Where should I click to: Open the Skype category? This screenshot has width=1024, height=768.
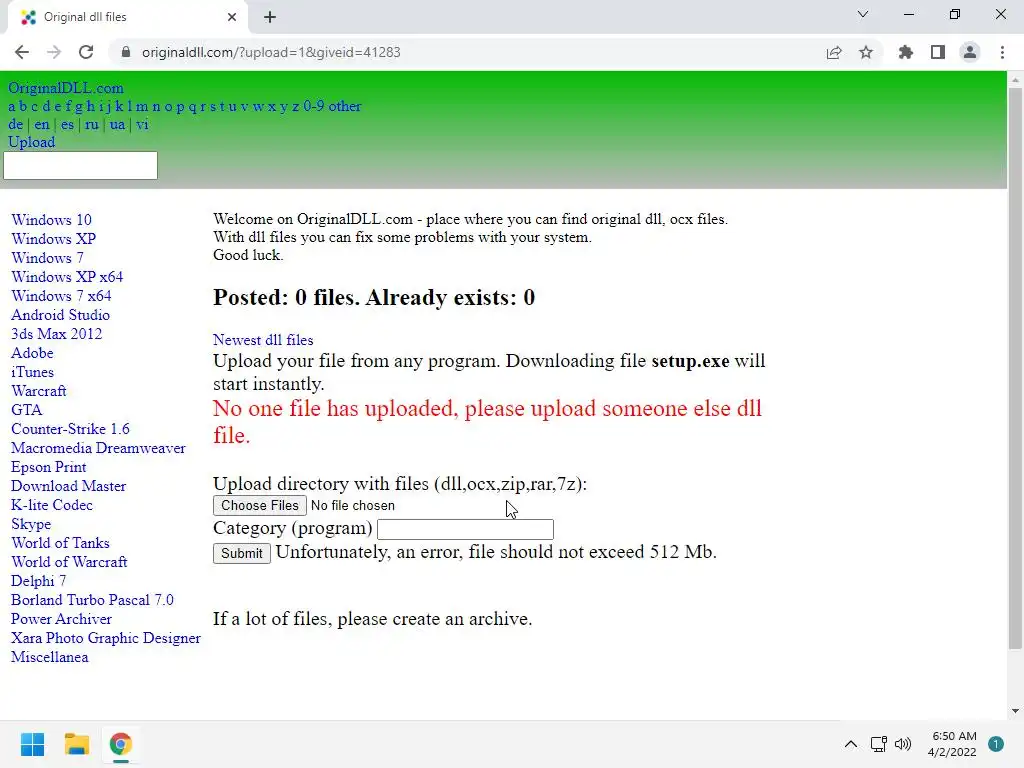(x=31, y=524)
